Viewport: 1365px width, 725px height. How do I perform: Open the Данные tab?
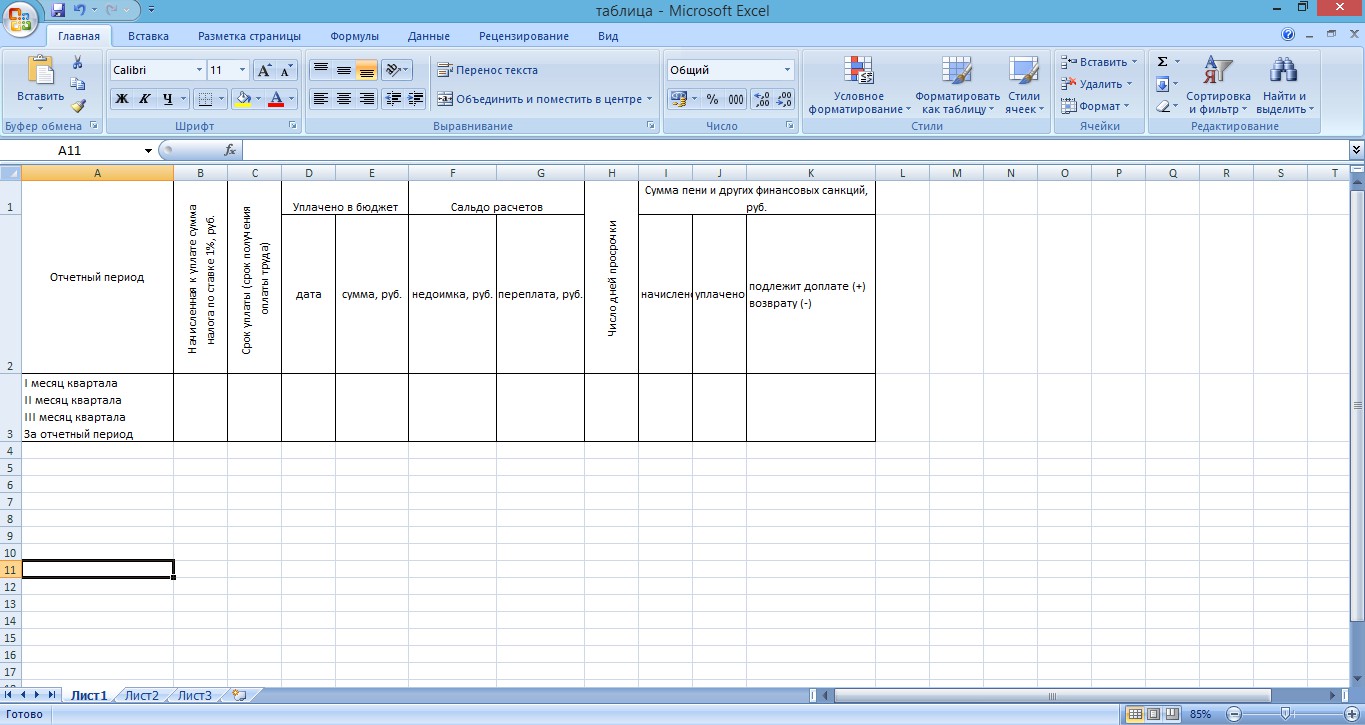coord(428,36)
